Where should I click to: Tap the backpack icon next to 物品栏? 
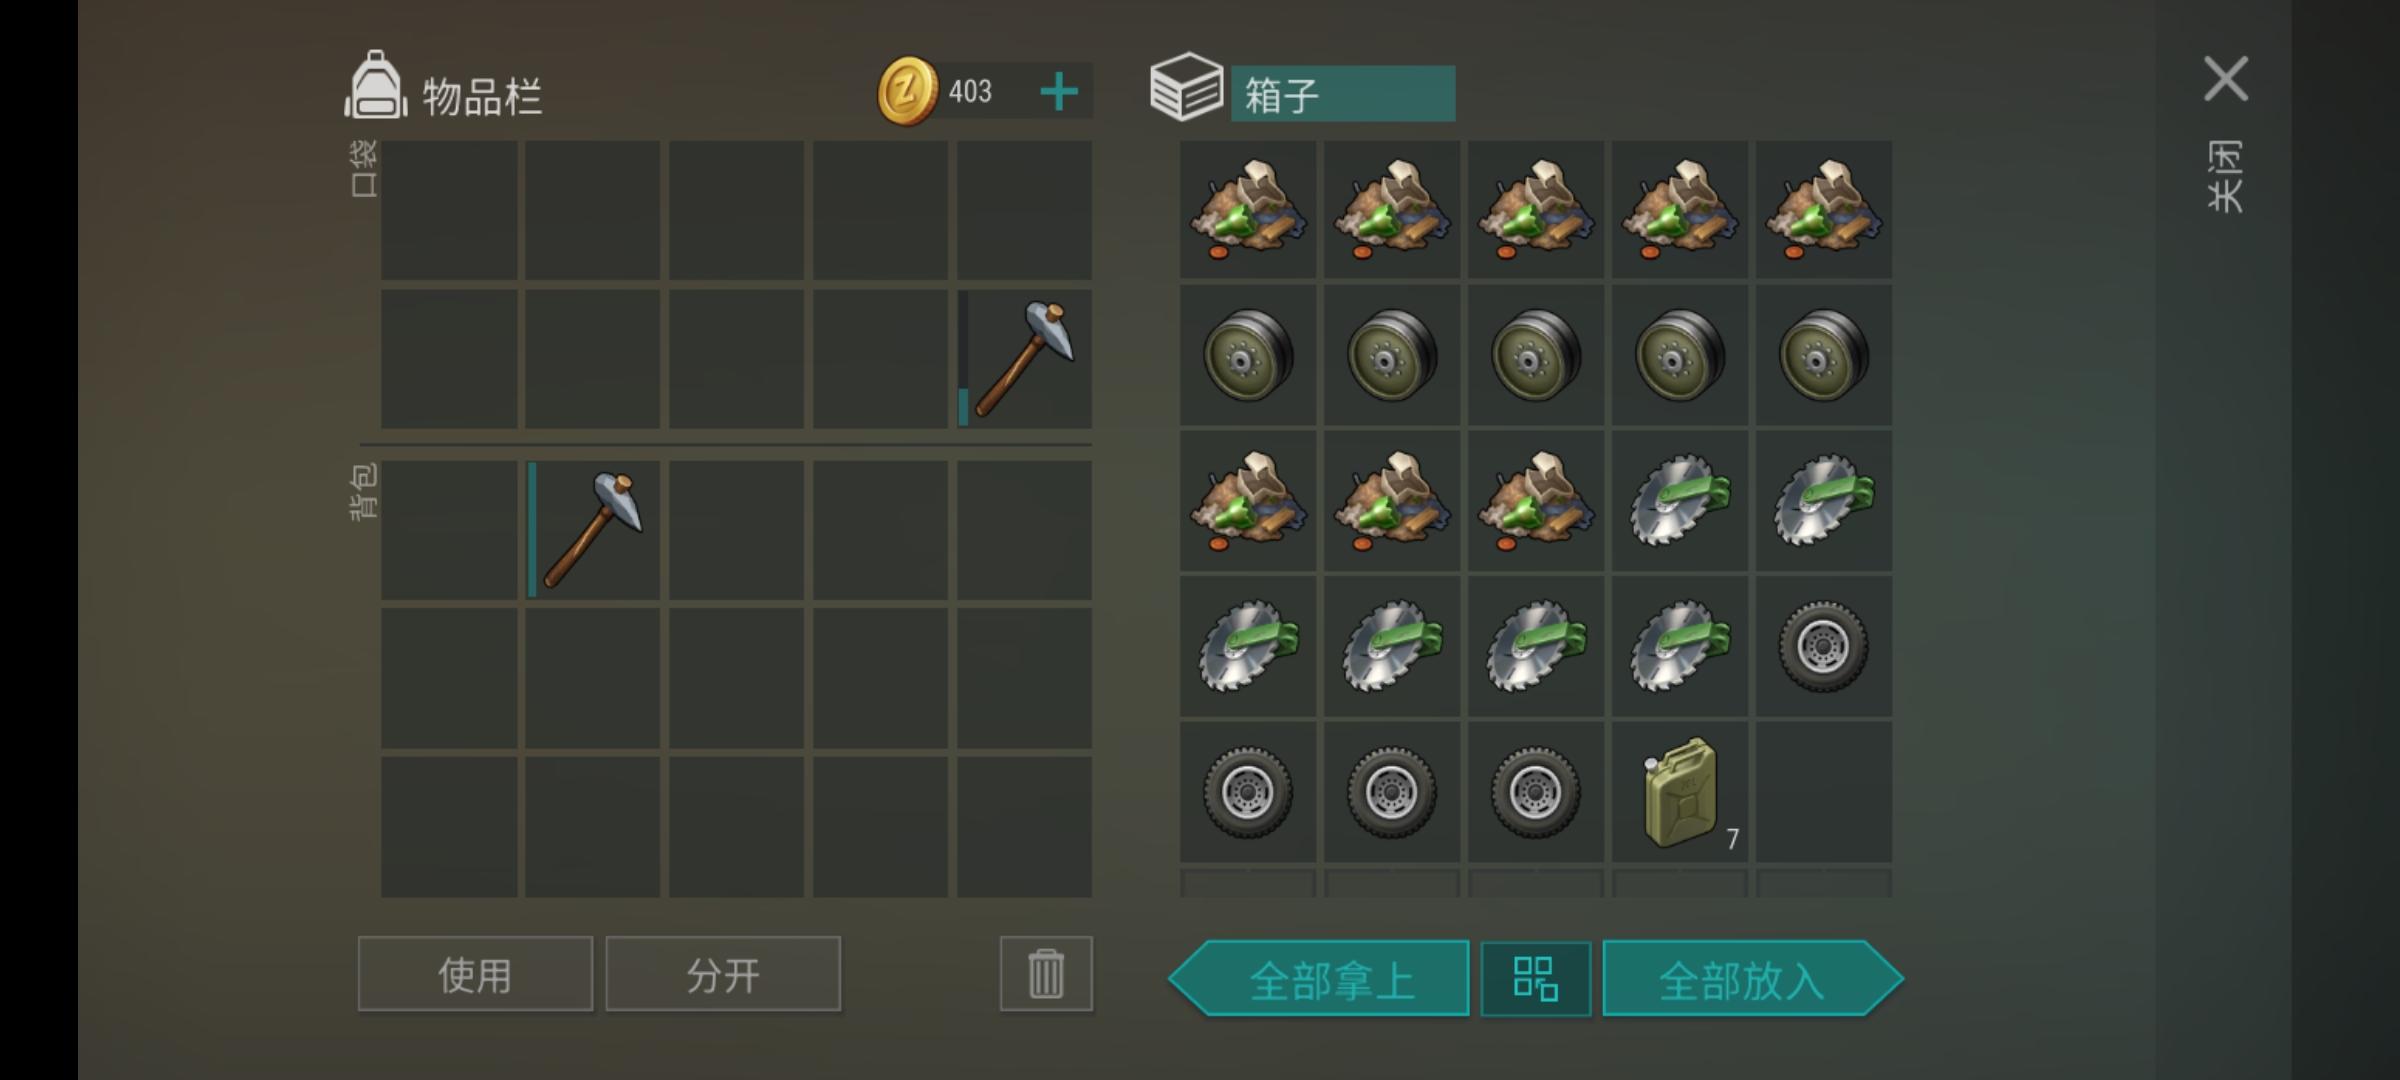point(375,85)
